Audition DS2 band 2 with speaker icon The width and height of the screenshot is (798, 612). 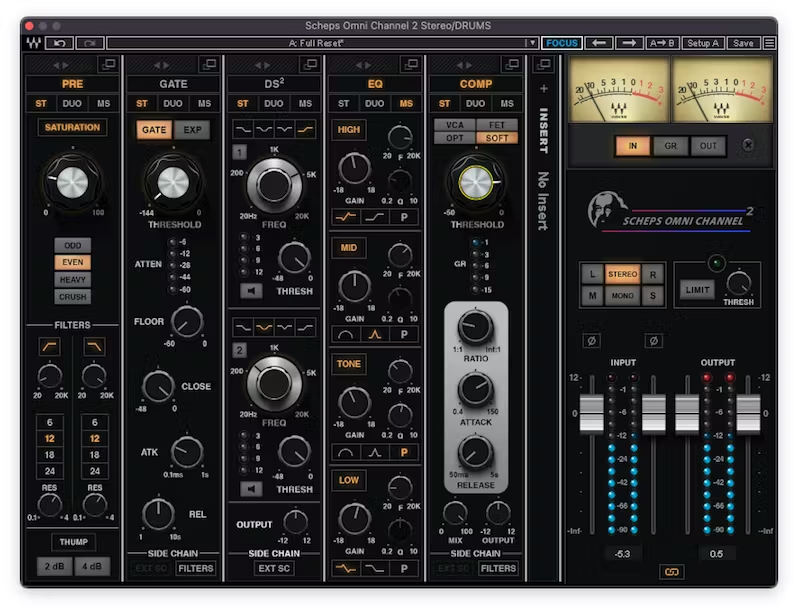coord(251,489)
